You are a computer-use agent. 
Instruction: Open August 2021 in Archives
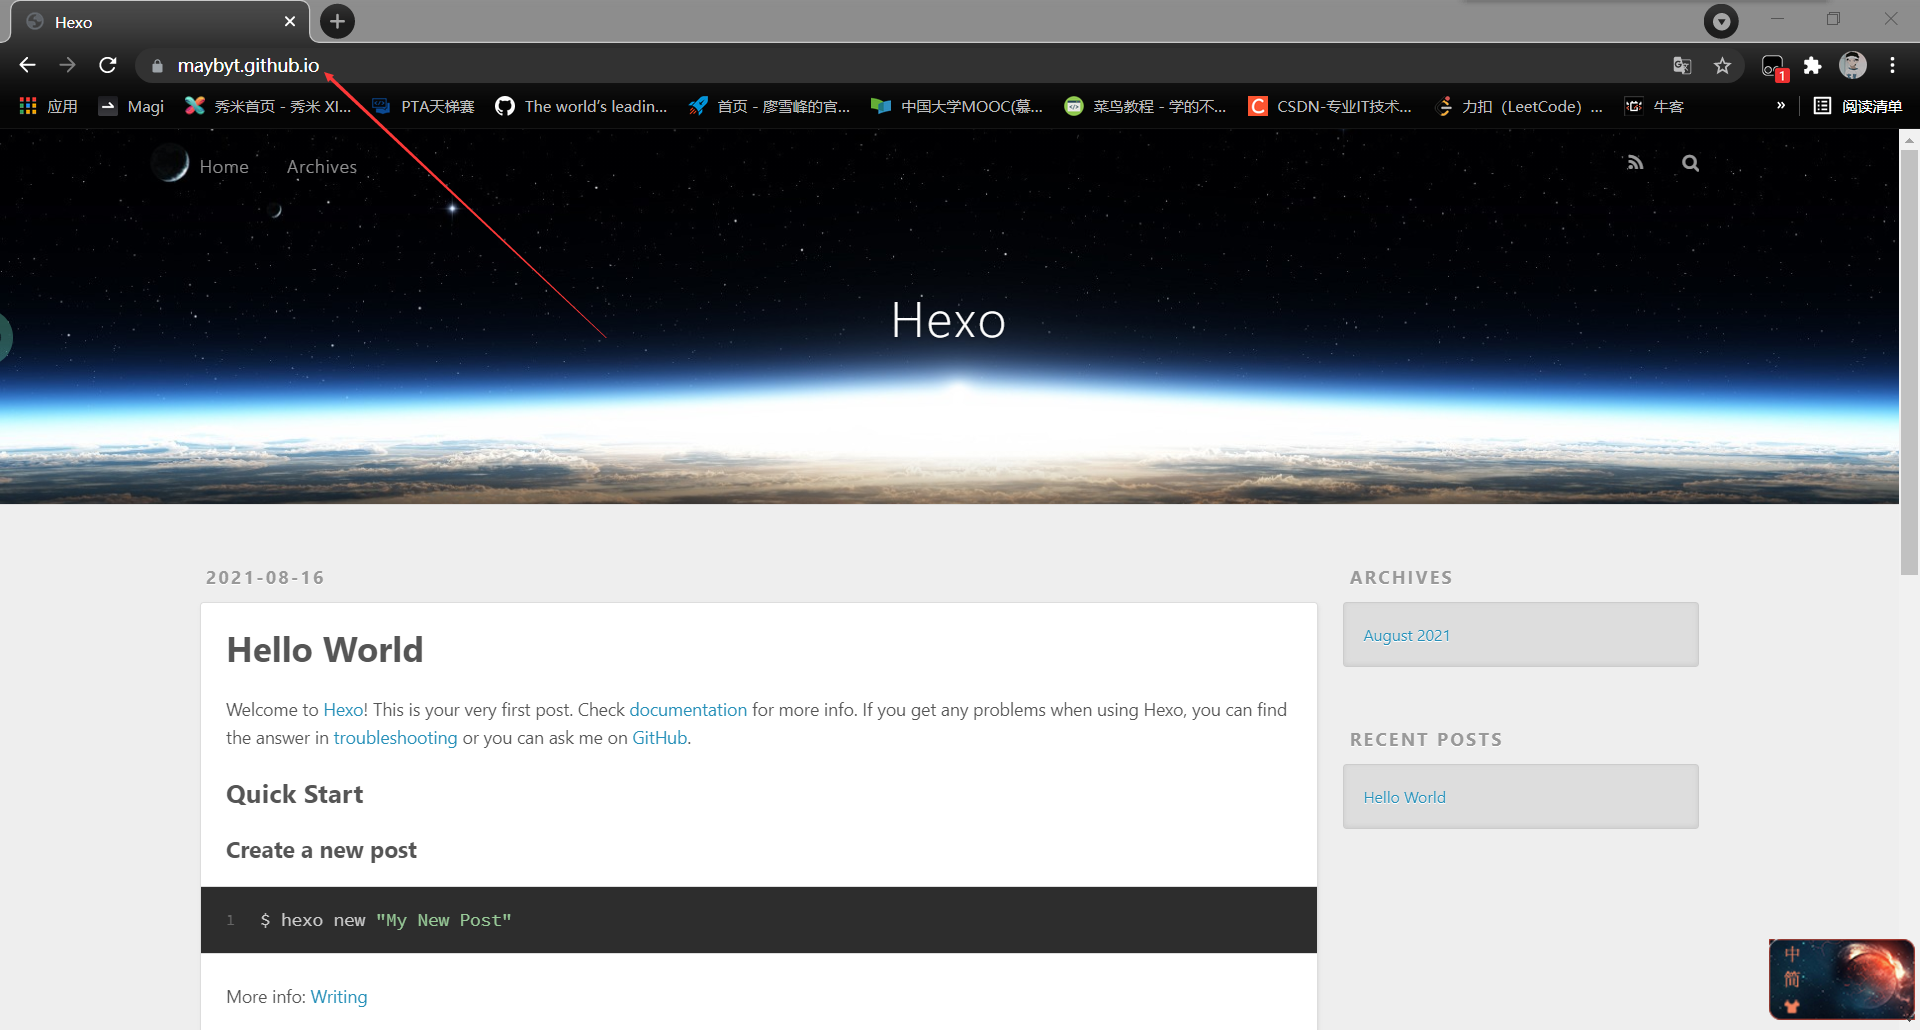tap(1406, 635)
